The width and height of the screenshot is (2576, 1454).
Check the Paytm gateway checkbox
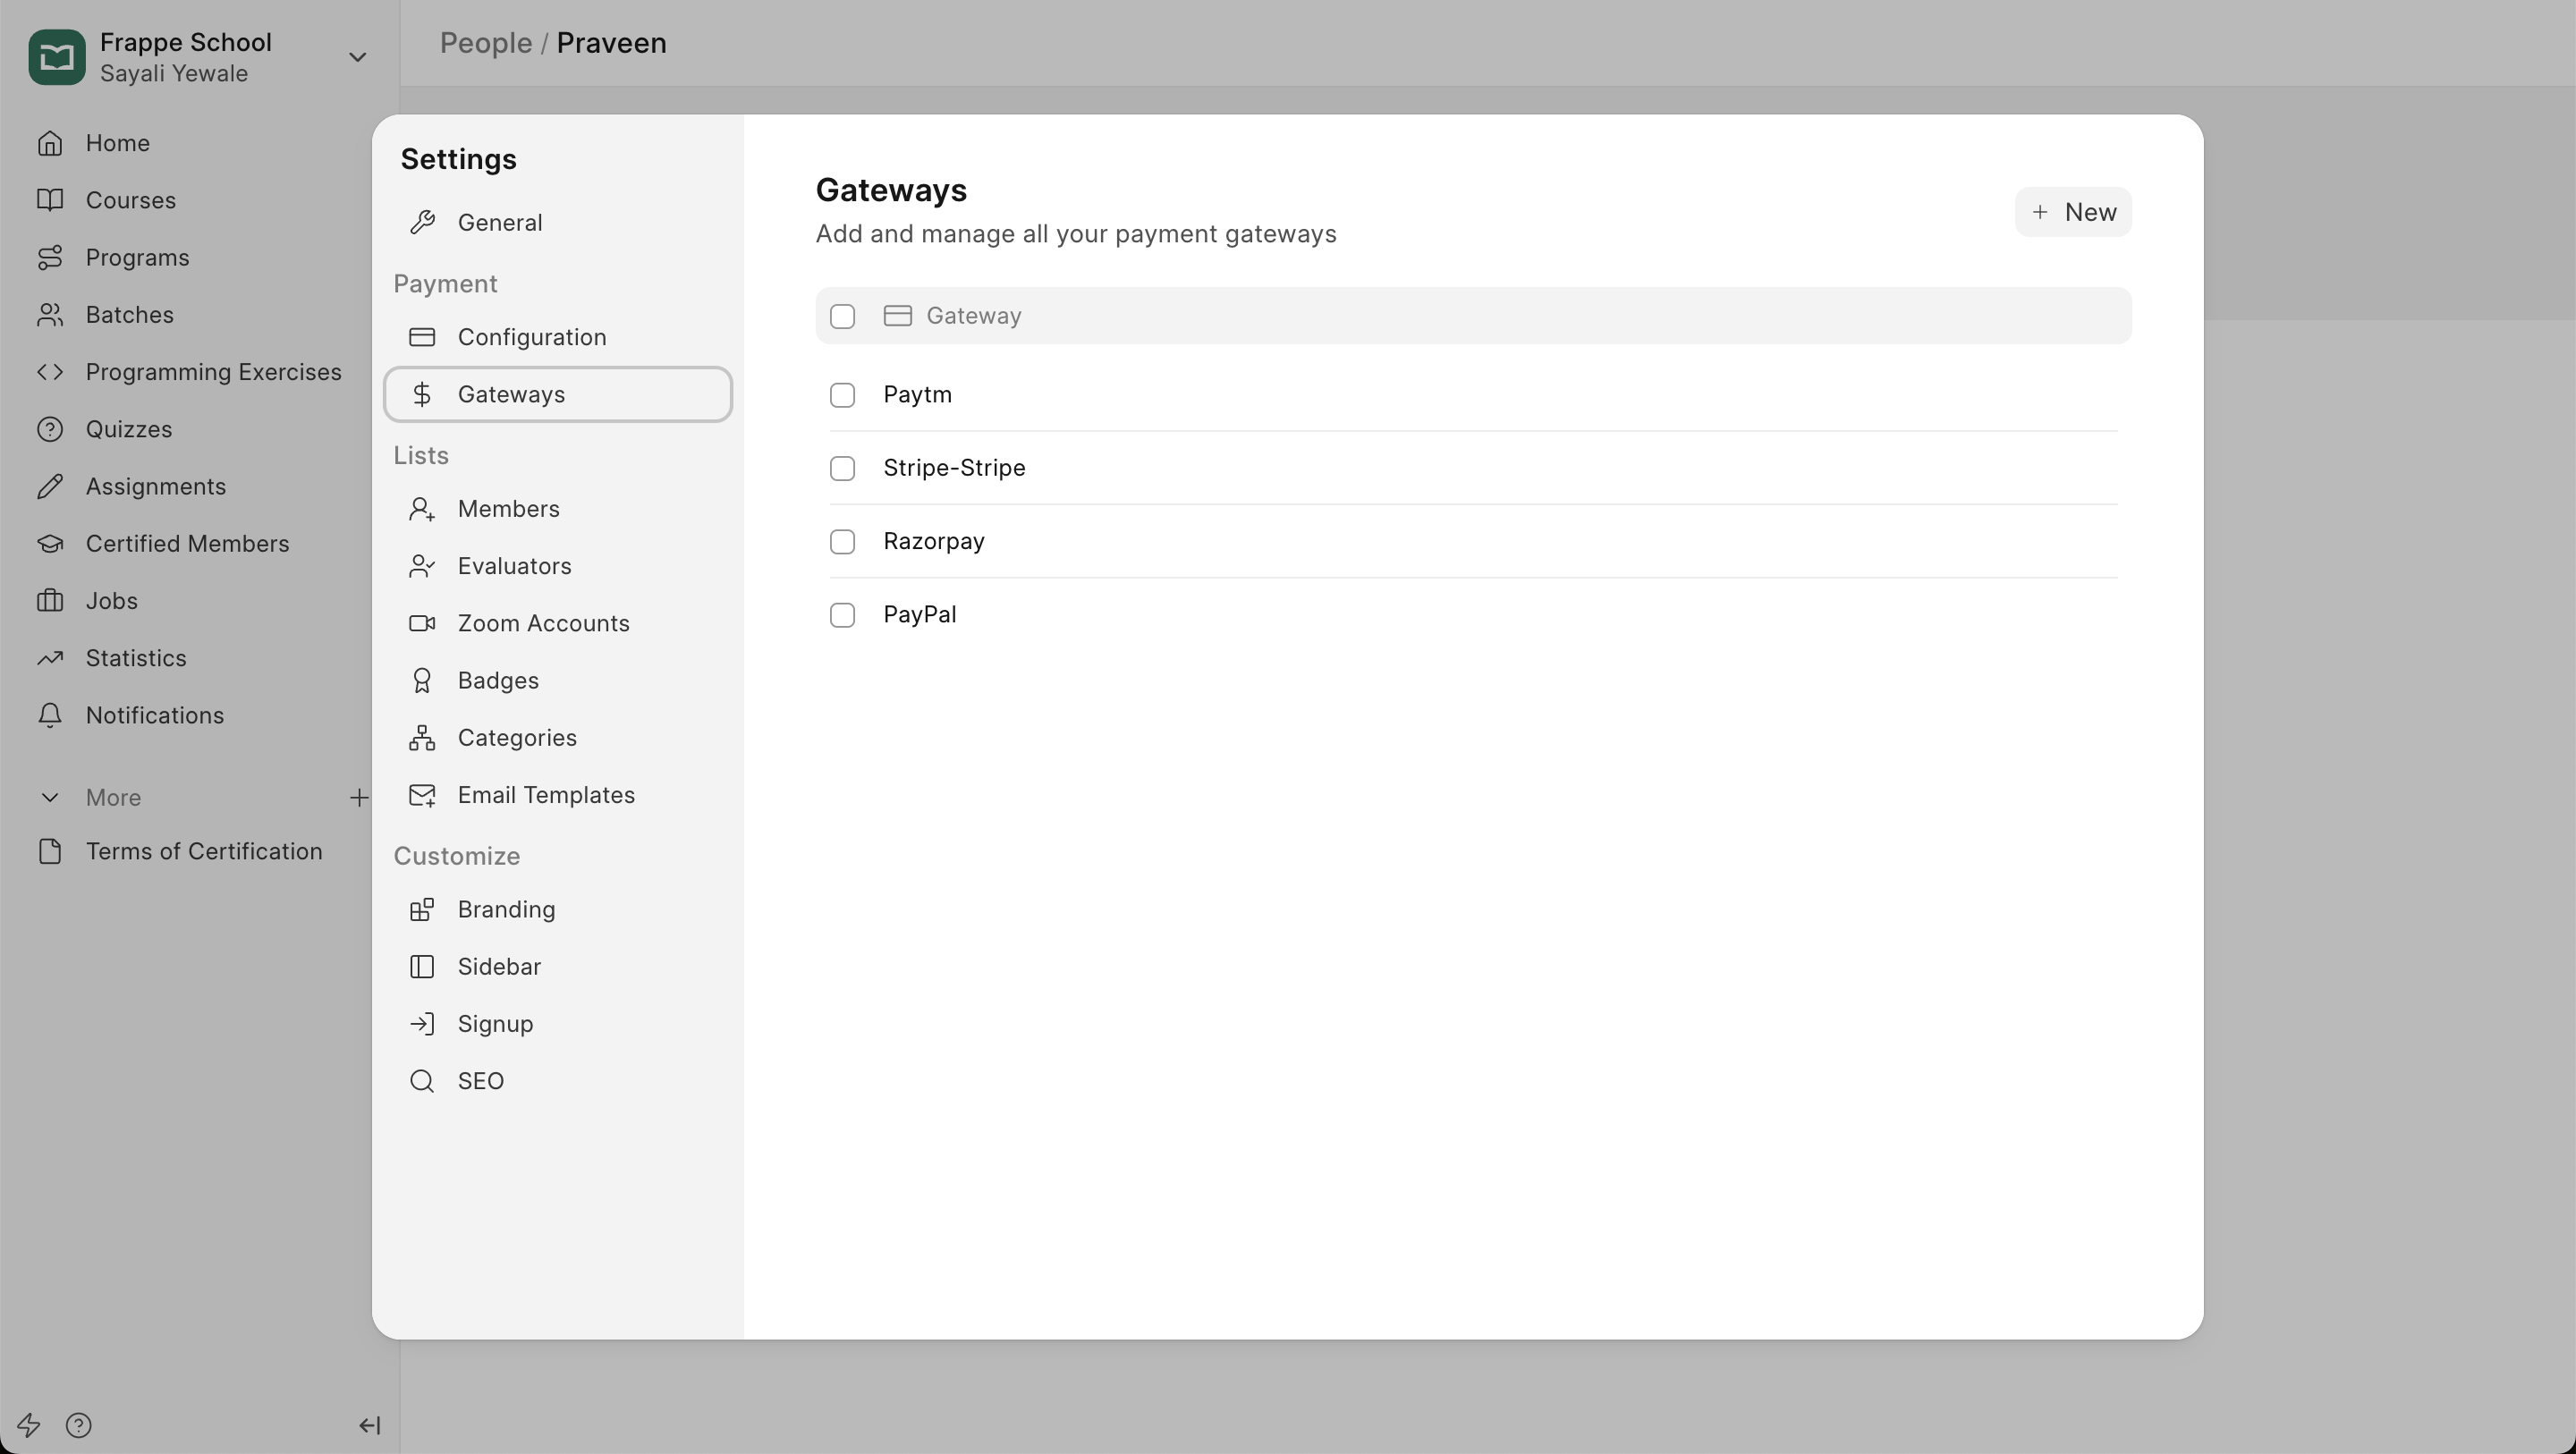coord(842,395)
